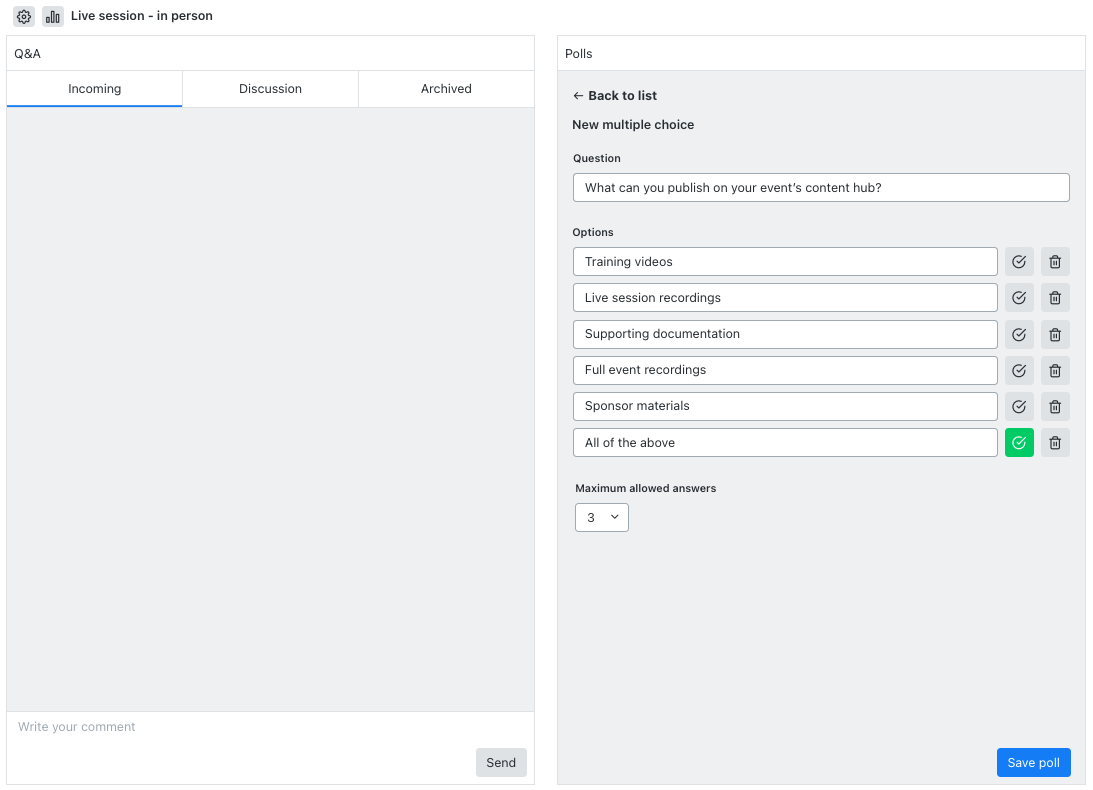Mark Sponsor materials as correct answer

[x=1019, y=406]
